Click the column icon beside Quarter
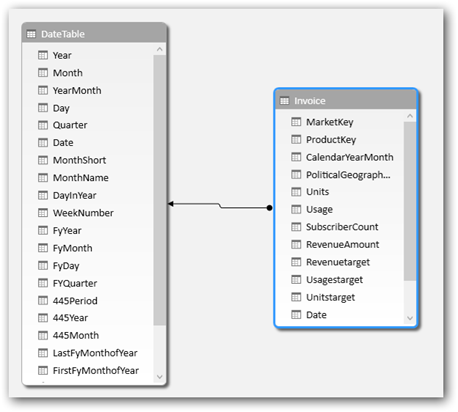Screen dimensions: 458x412 [x=43, y=125]
